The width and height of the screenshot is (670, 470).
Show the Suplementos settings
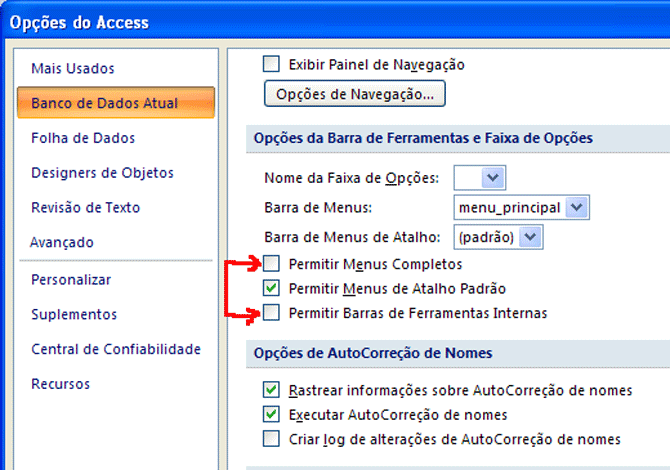tap(74, 314)
